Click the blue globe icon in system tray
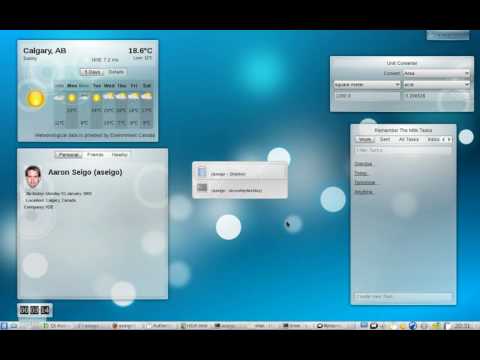This screenshot has width=480, height=360. click(x=413, y=326)
